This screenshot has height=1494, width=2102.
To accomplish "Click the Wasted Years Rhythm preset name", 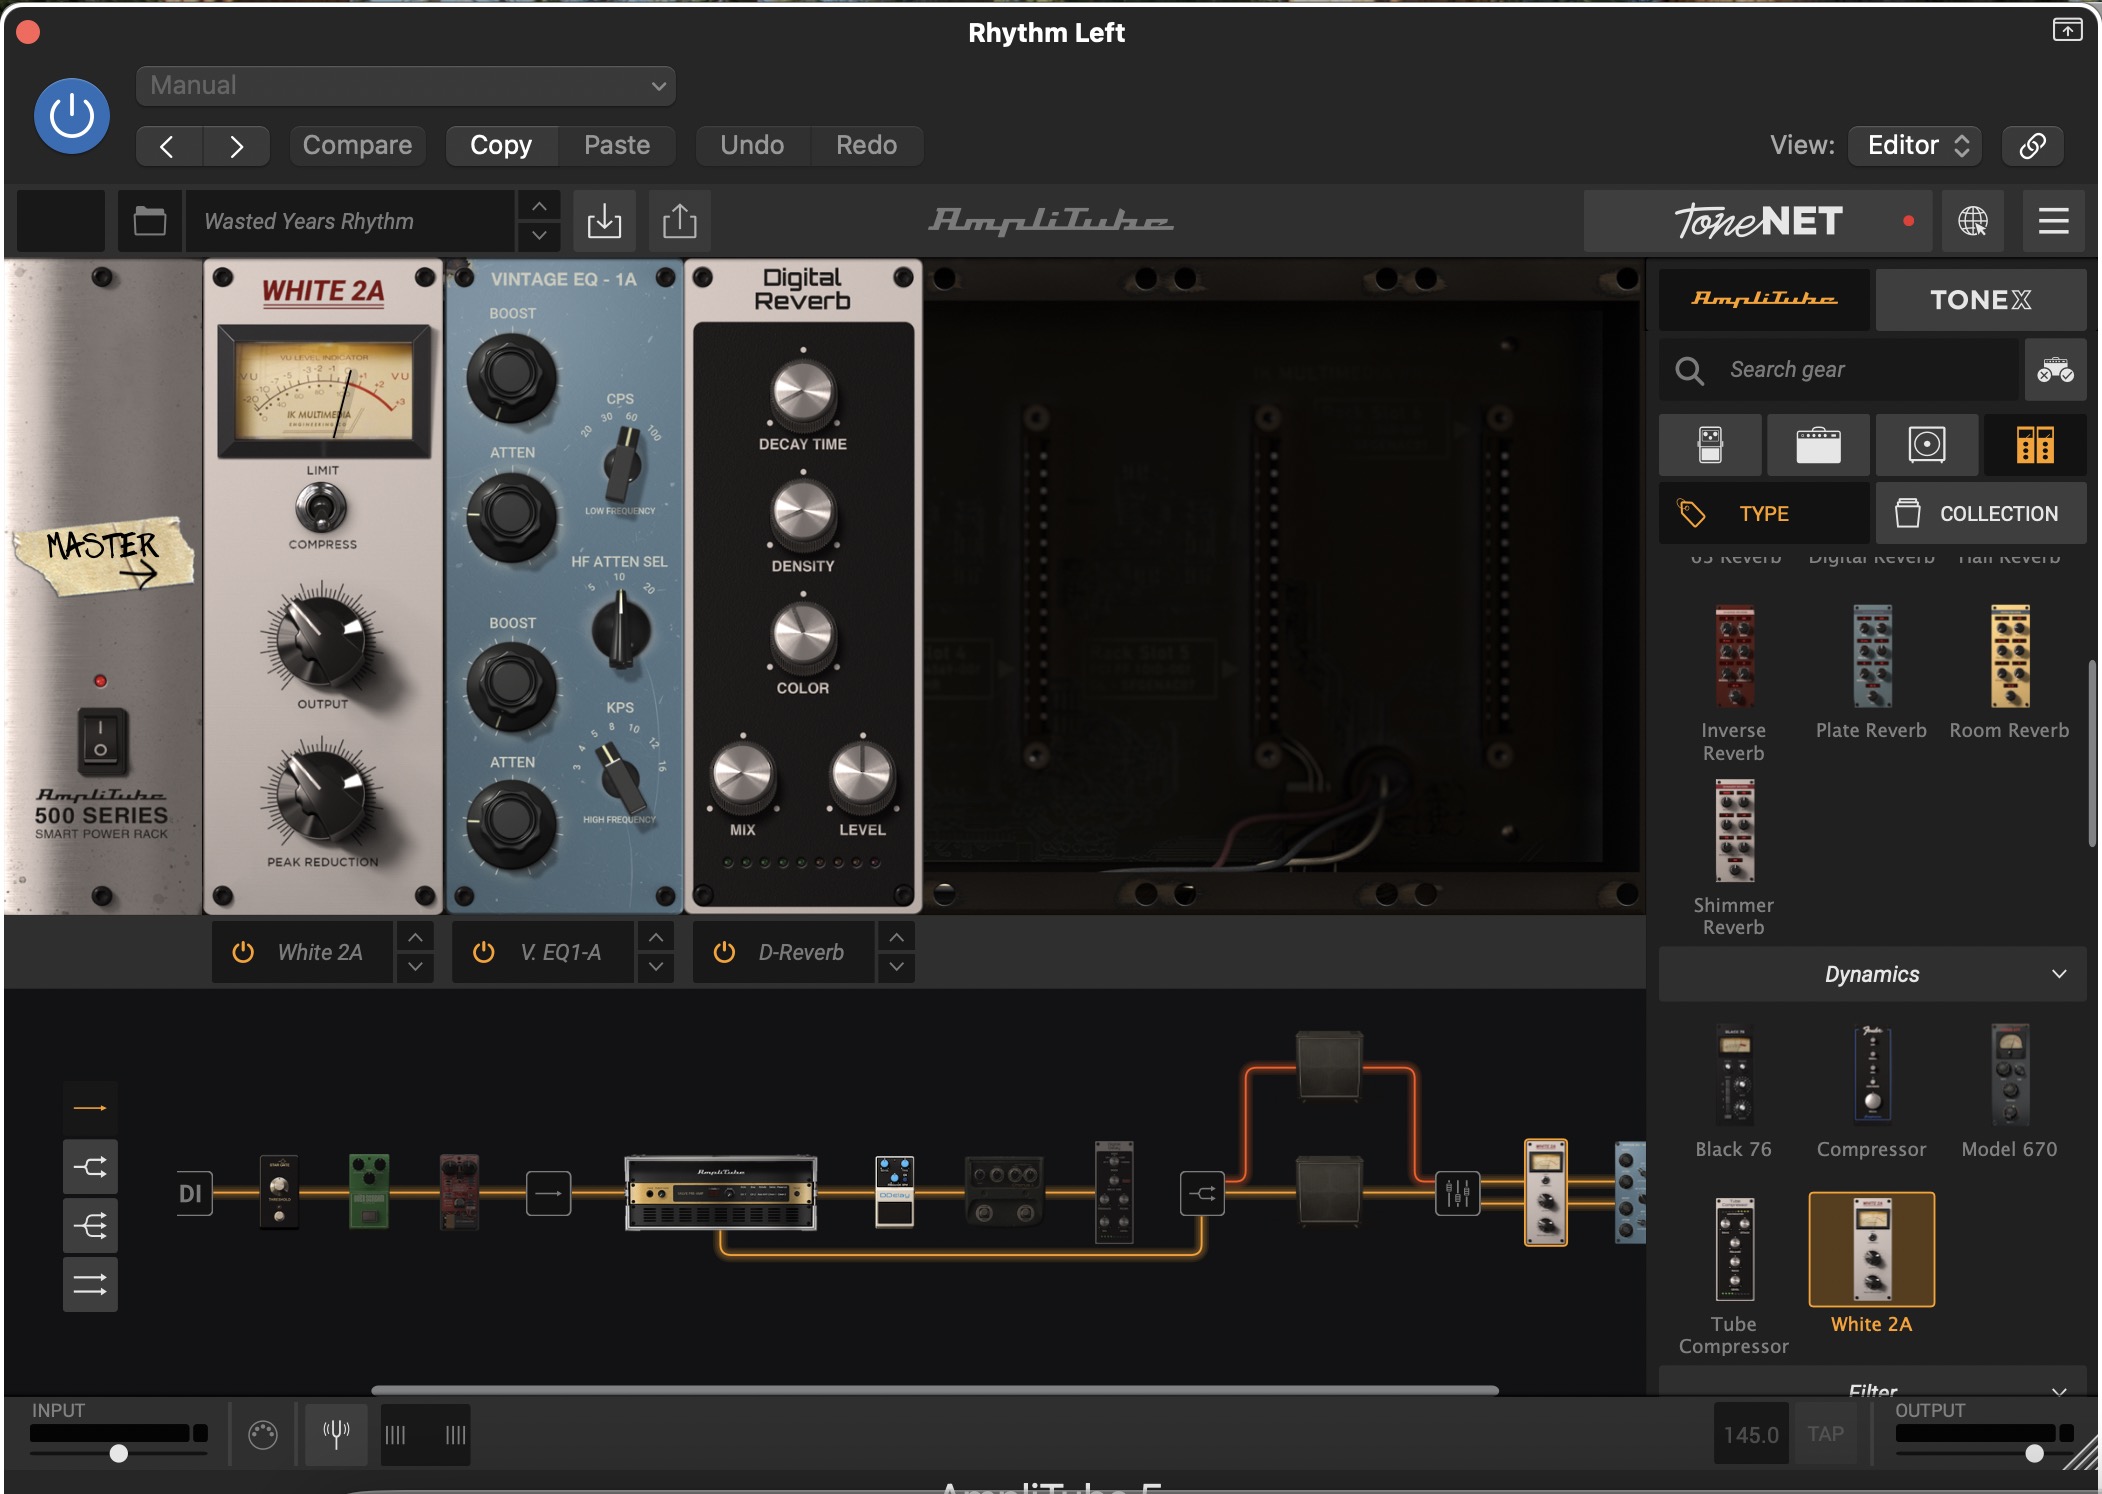I will click(350, 221).
